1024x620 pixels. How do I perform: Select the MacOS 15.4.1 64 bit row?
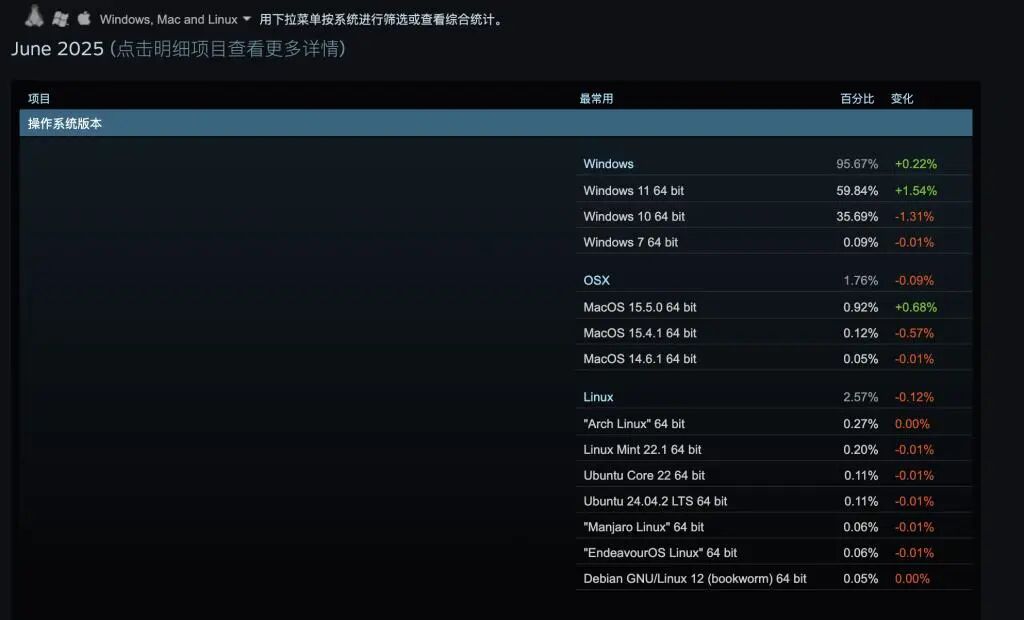(x=774, y=333)
